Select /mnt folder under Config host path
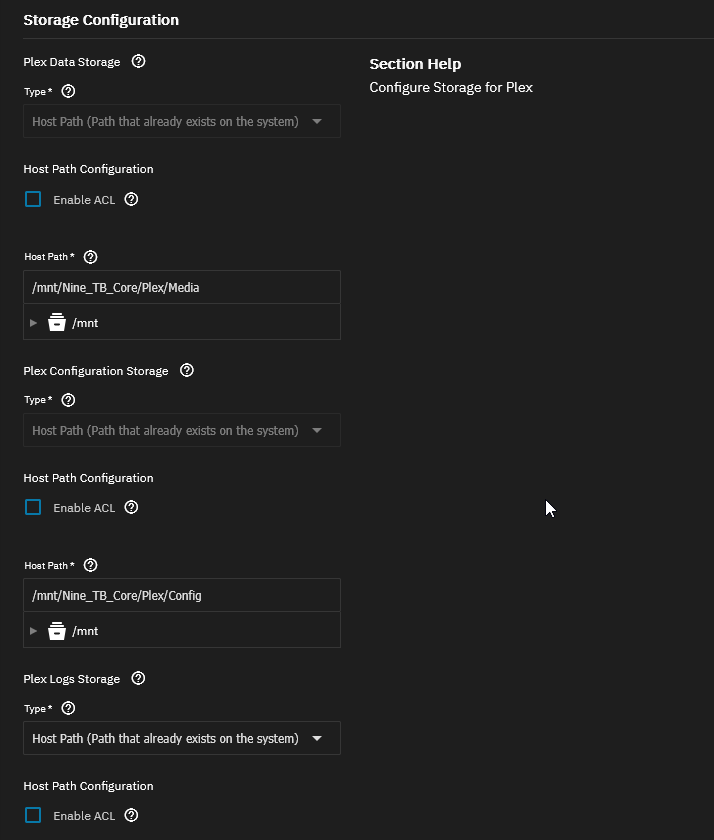The height and width of the screenshot is (840, 714). pyautogui.click(x=85, y=631)
